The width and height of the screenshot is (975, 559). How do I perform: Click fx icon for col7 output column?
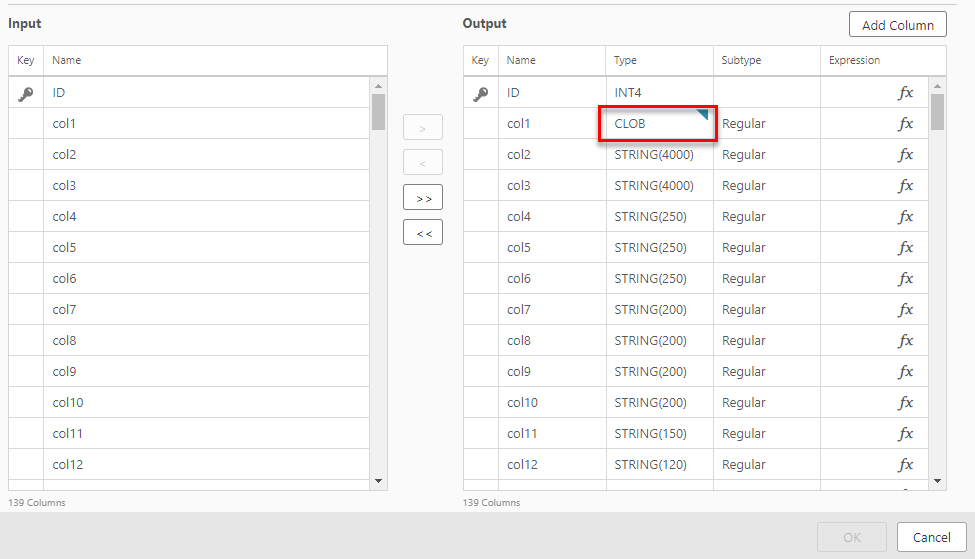pos(905,310)
